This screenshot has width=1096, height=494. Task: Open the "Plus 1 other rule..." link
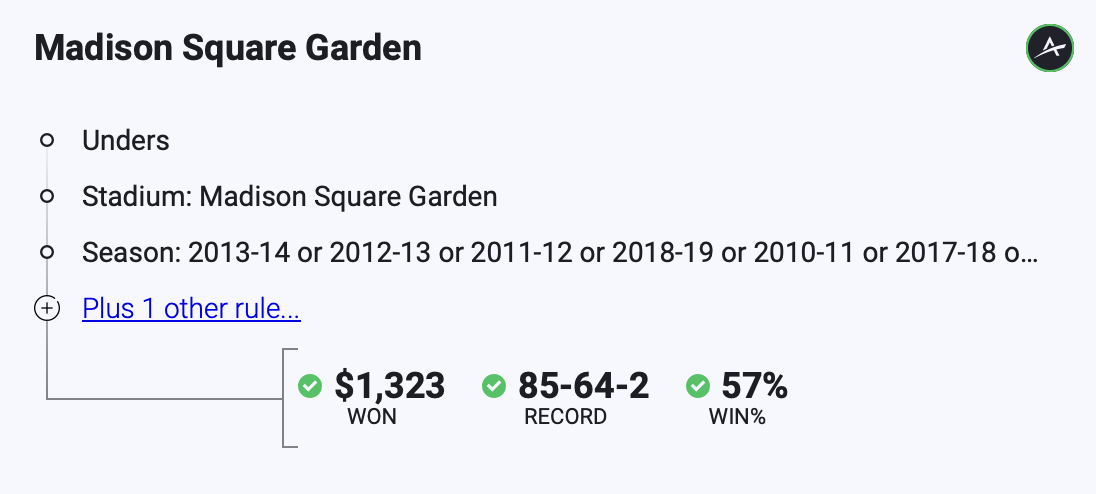[191, 309]
